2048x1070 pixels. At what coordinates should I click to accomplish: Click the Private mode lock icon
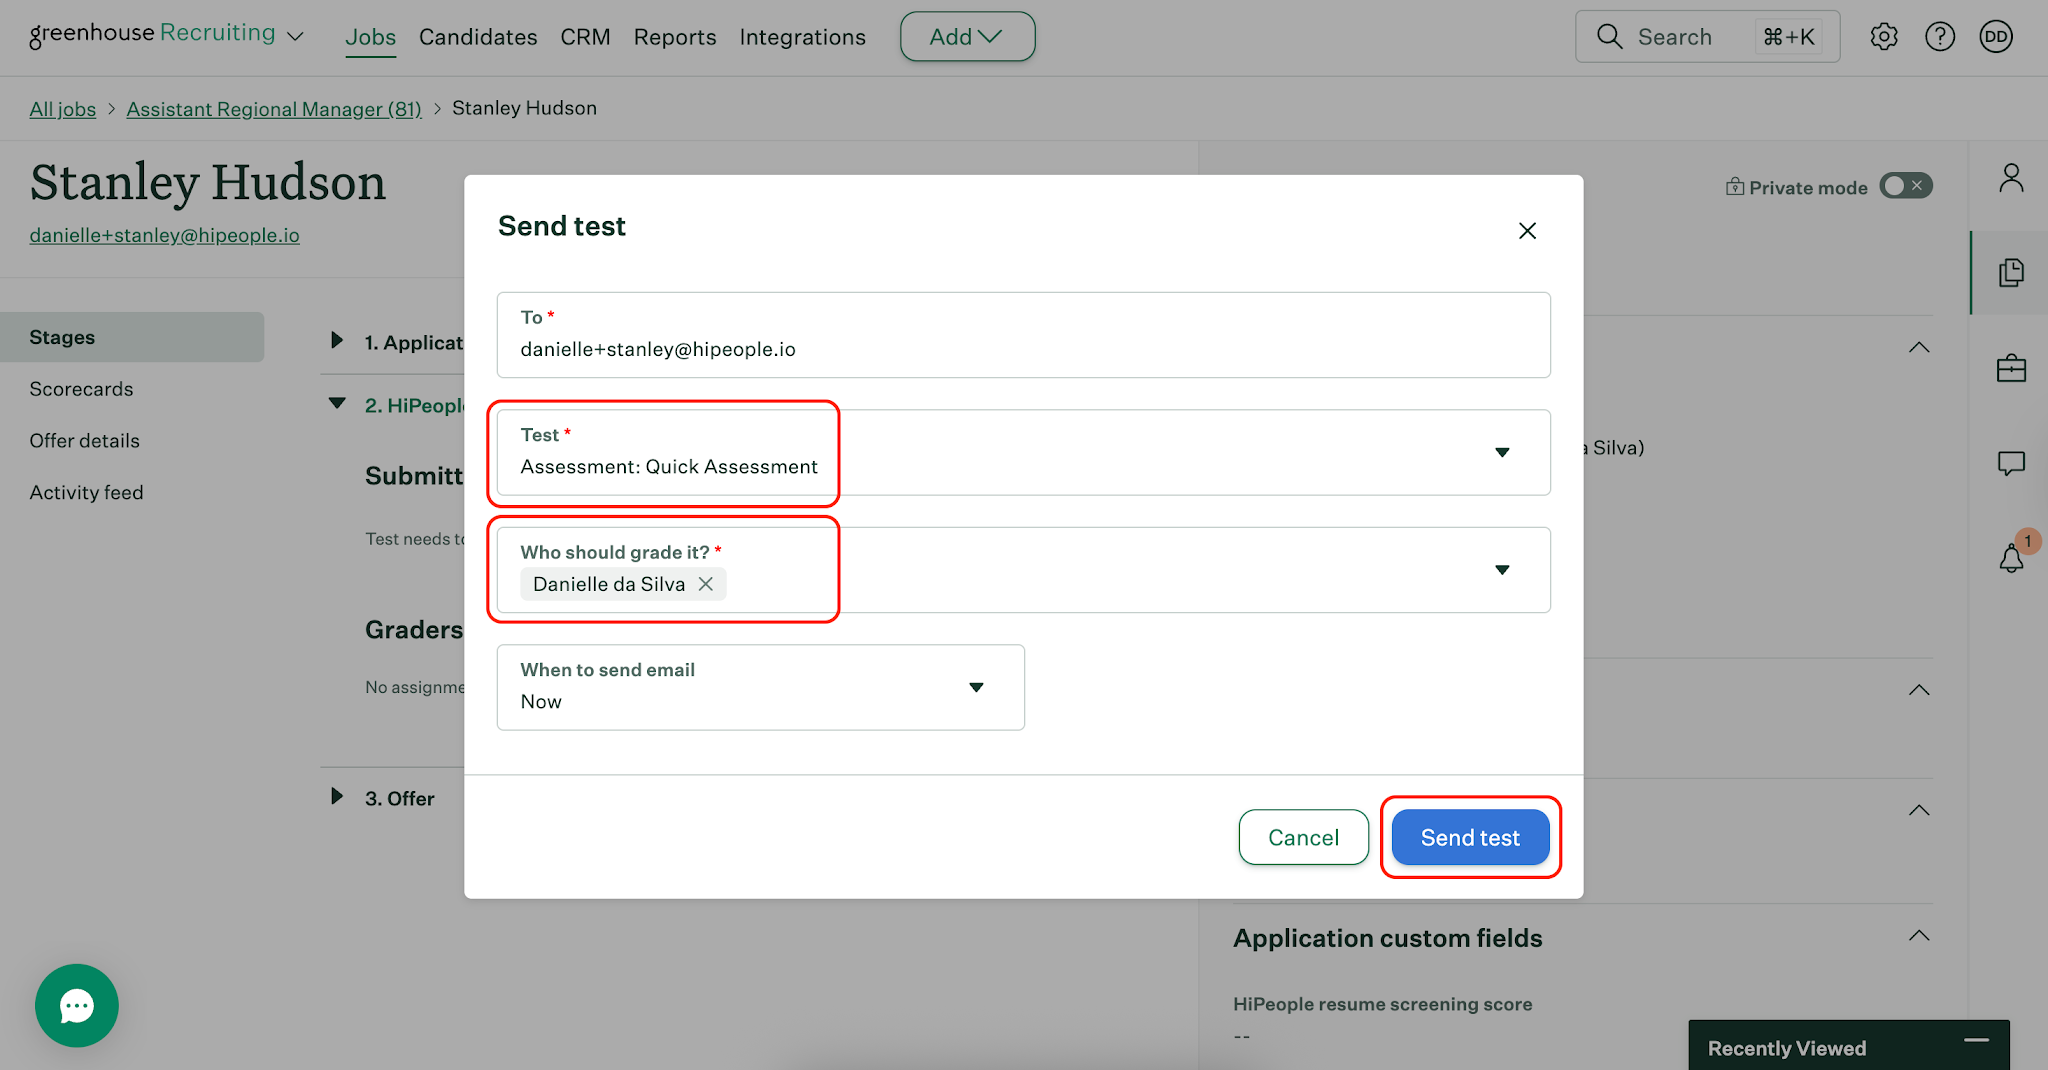coord(1735,187)
